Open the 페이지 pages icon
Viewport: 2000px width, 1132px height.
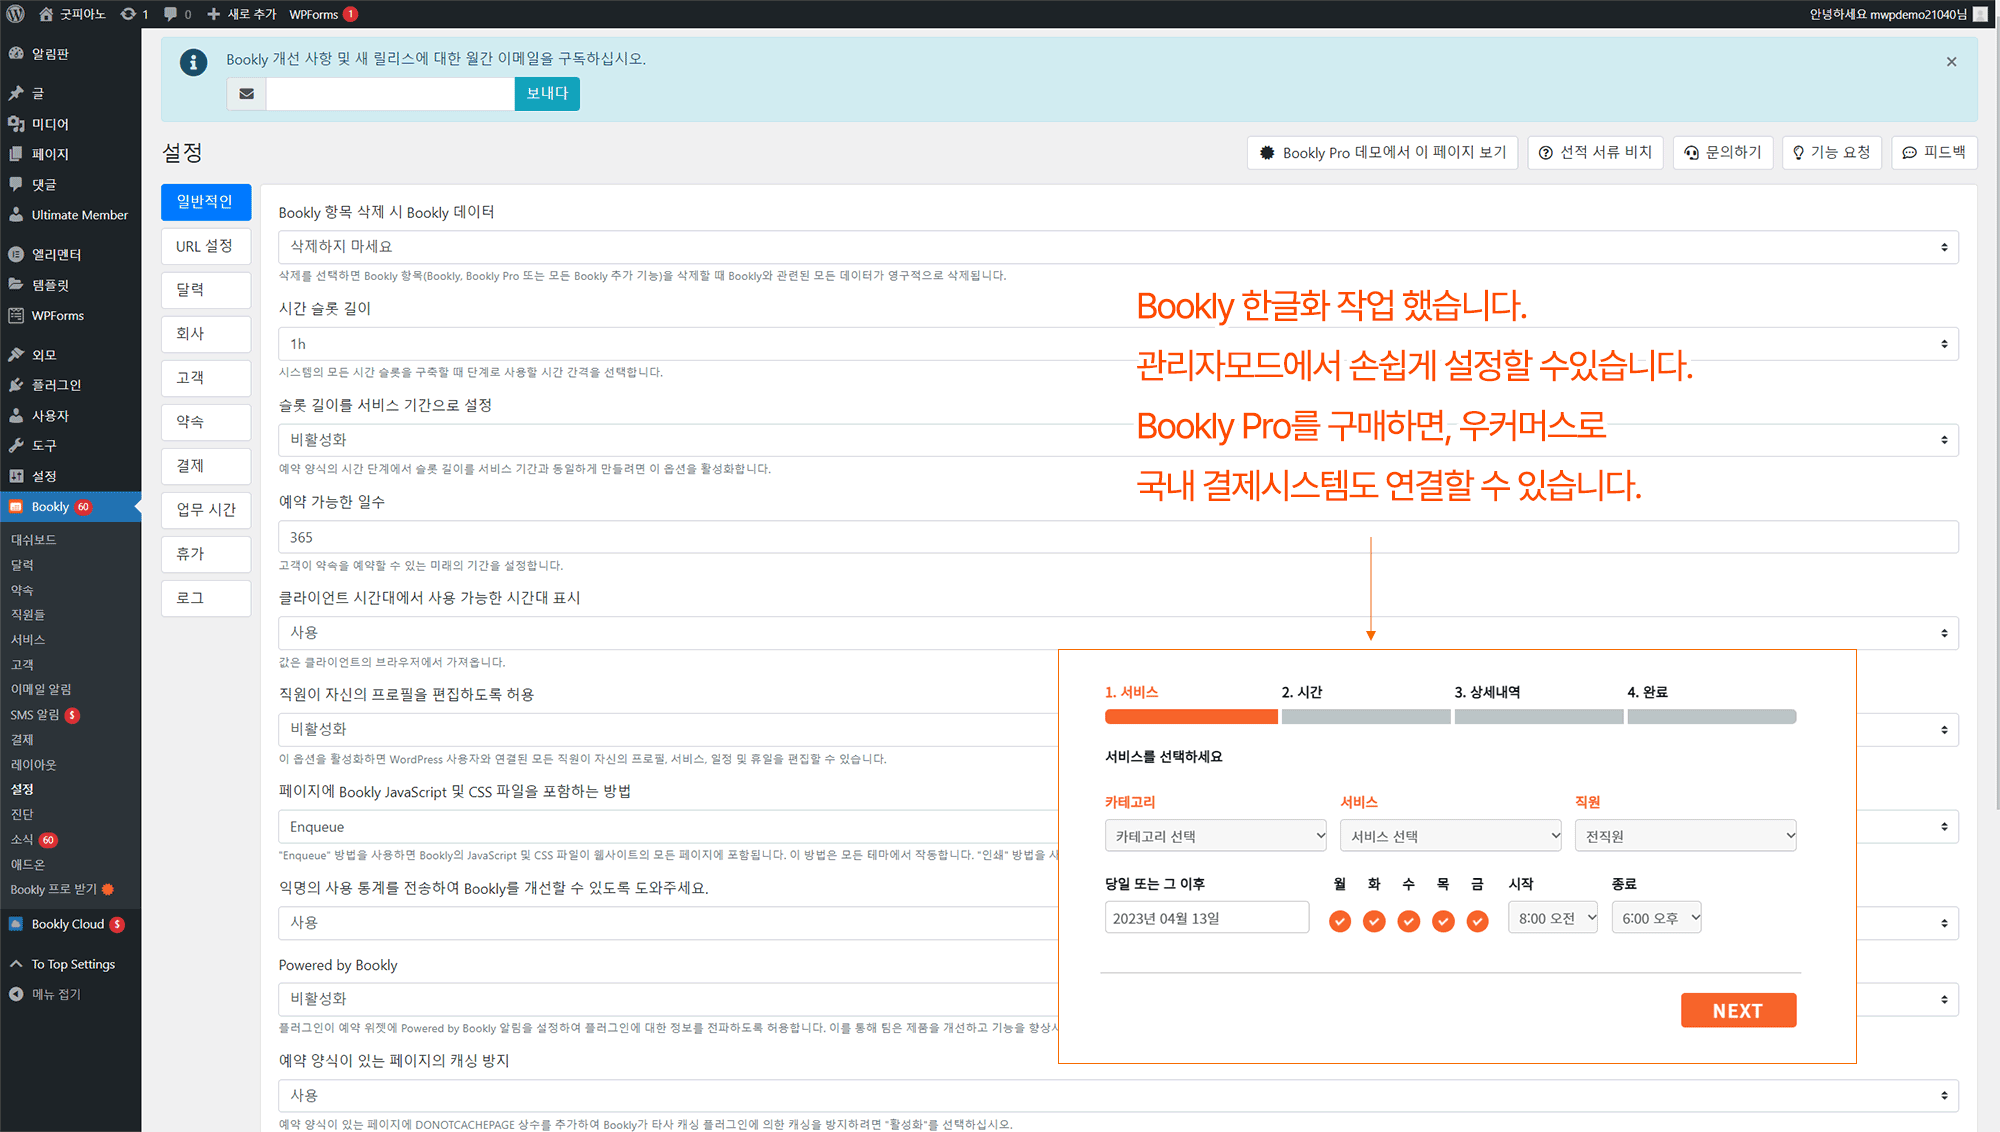(16, 154)
